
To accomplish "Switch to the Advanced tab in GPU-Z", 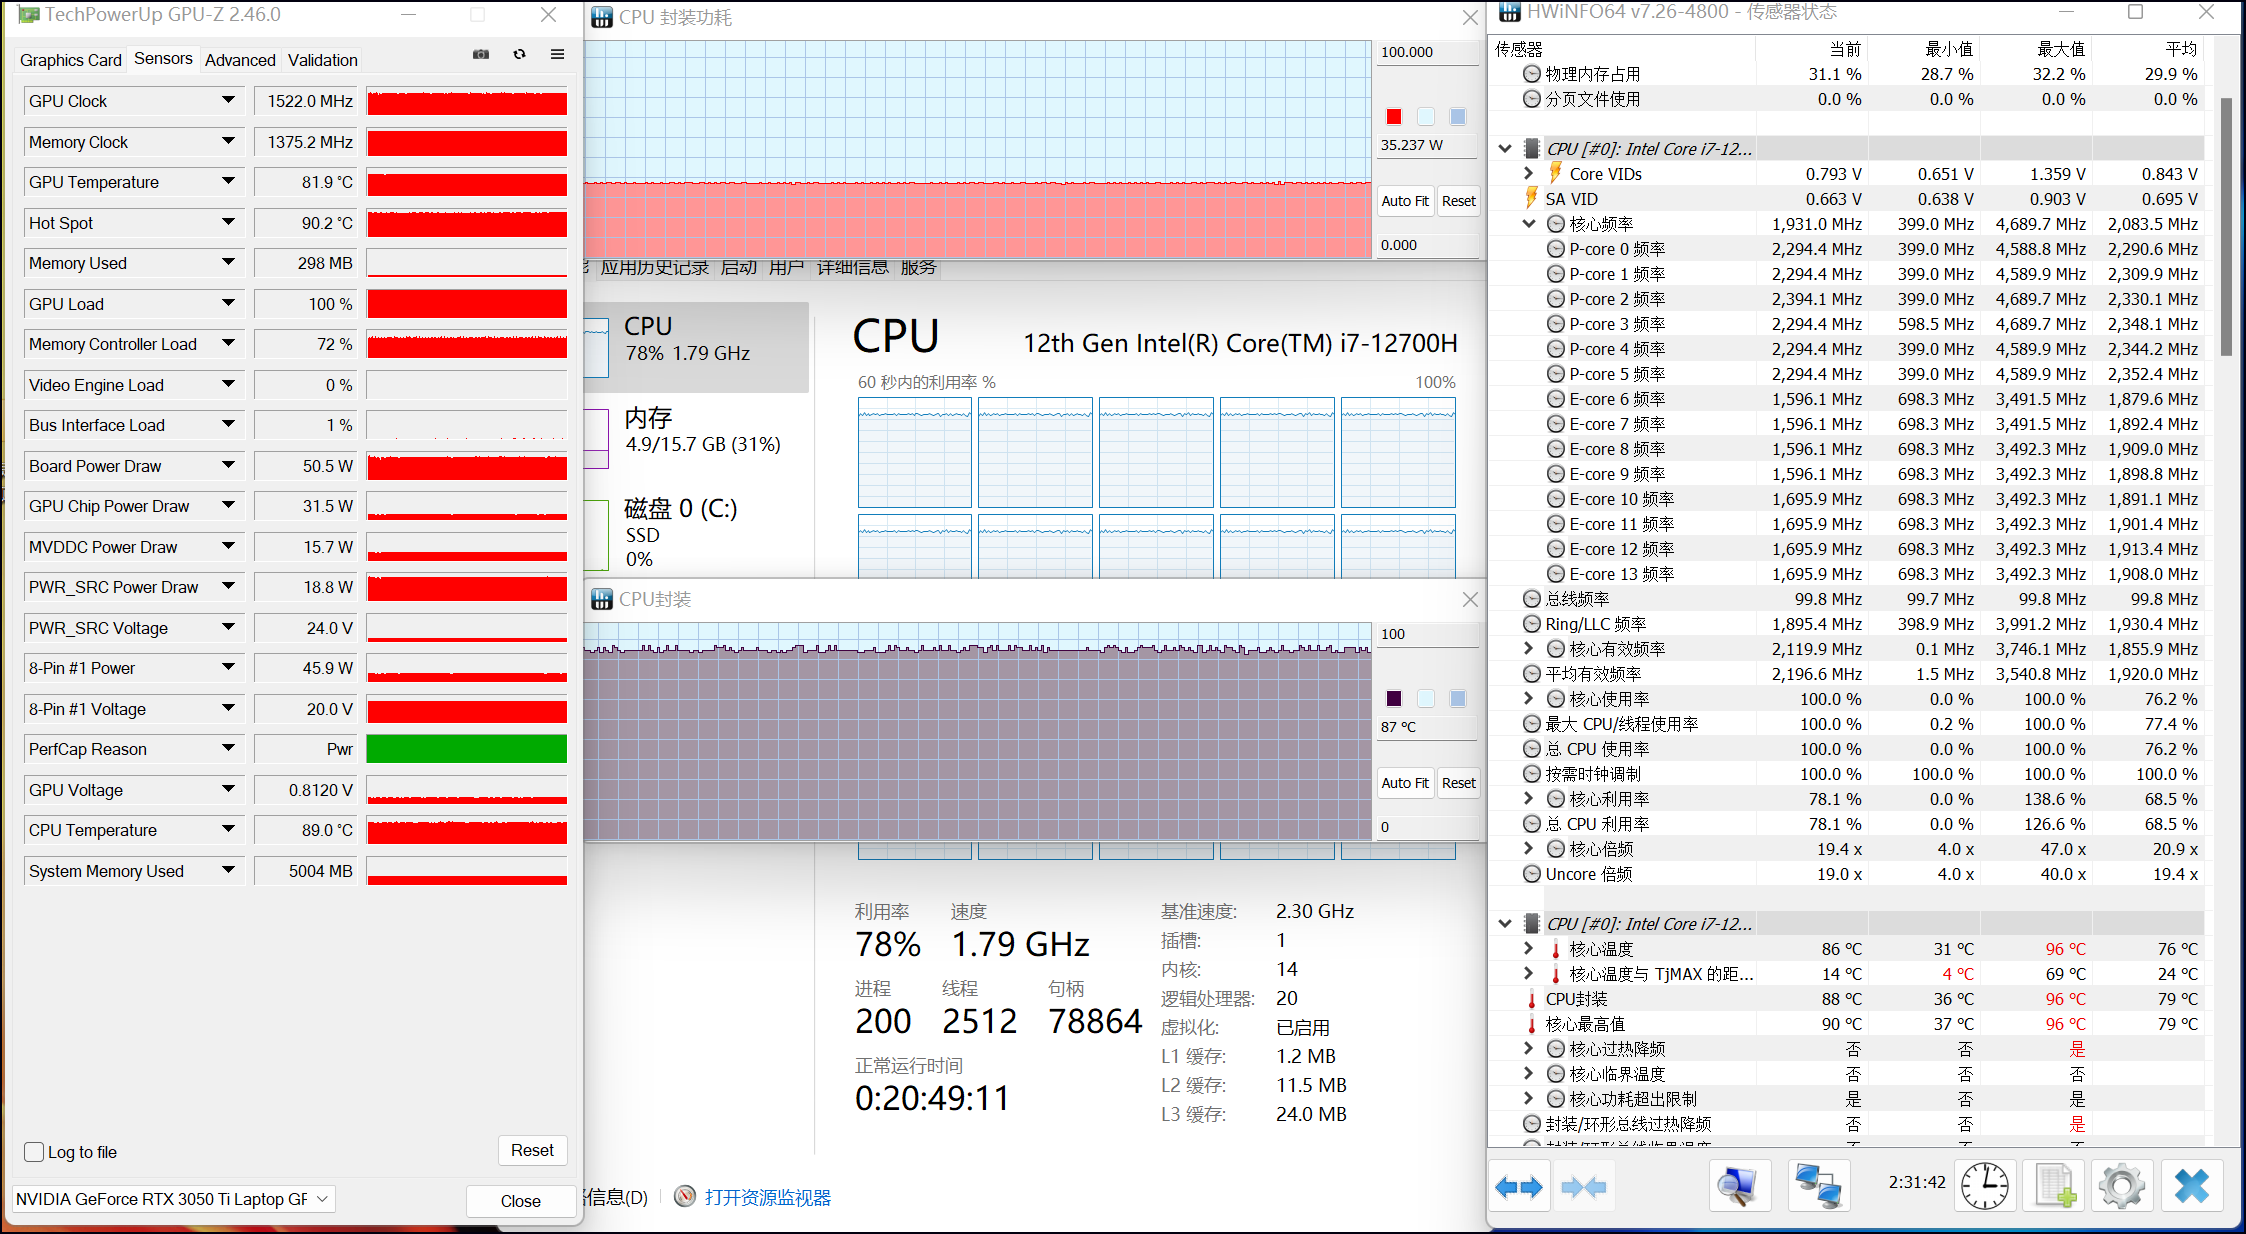I will (x=240, y=60).
